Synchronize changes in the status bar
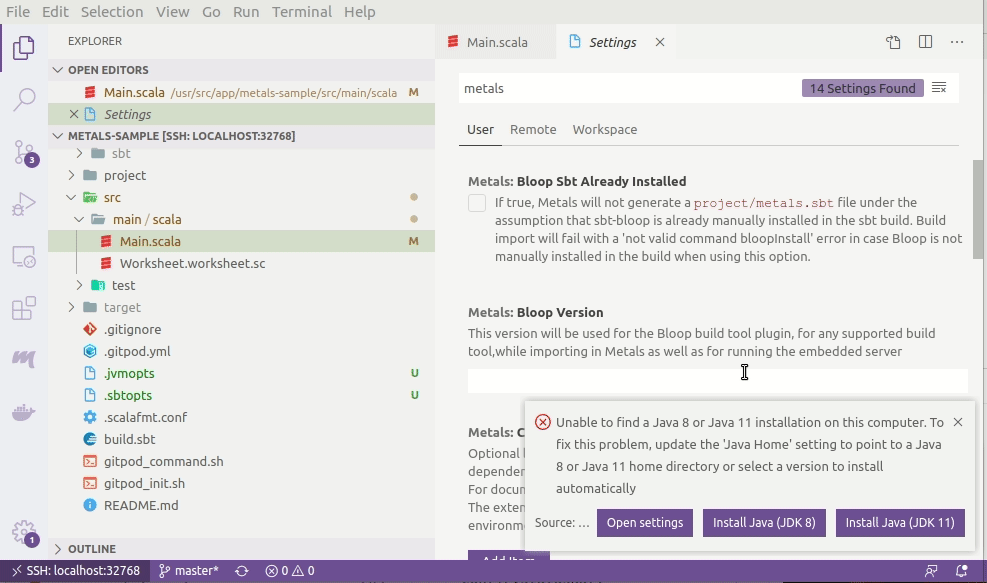 (x=242, y=571)
